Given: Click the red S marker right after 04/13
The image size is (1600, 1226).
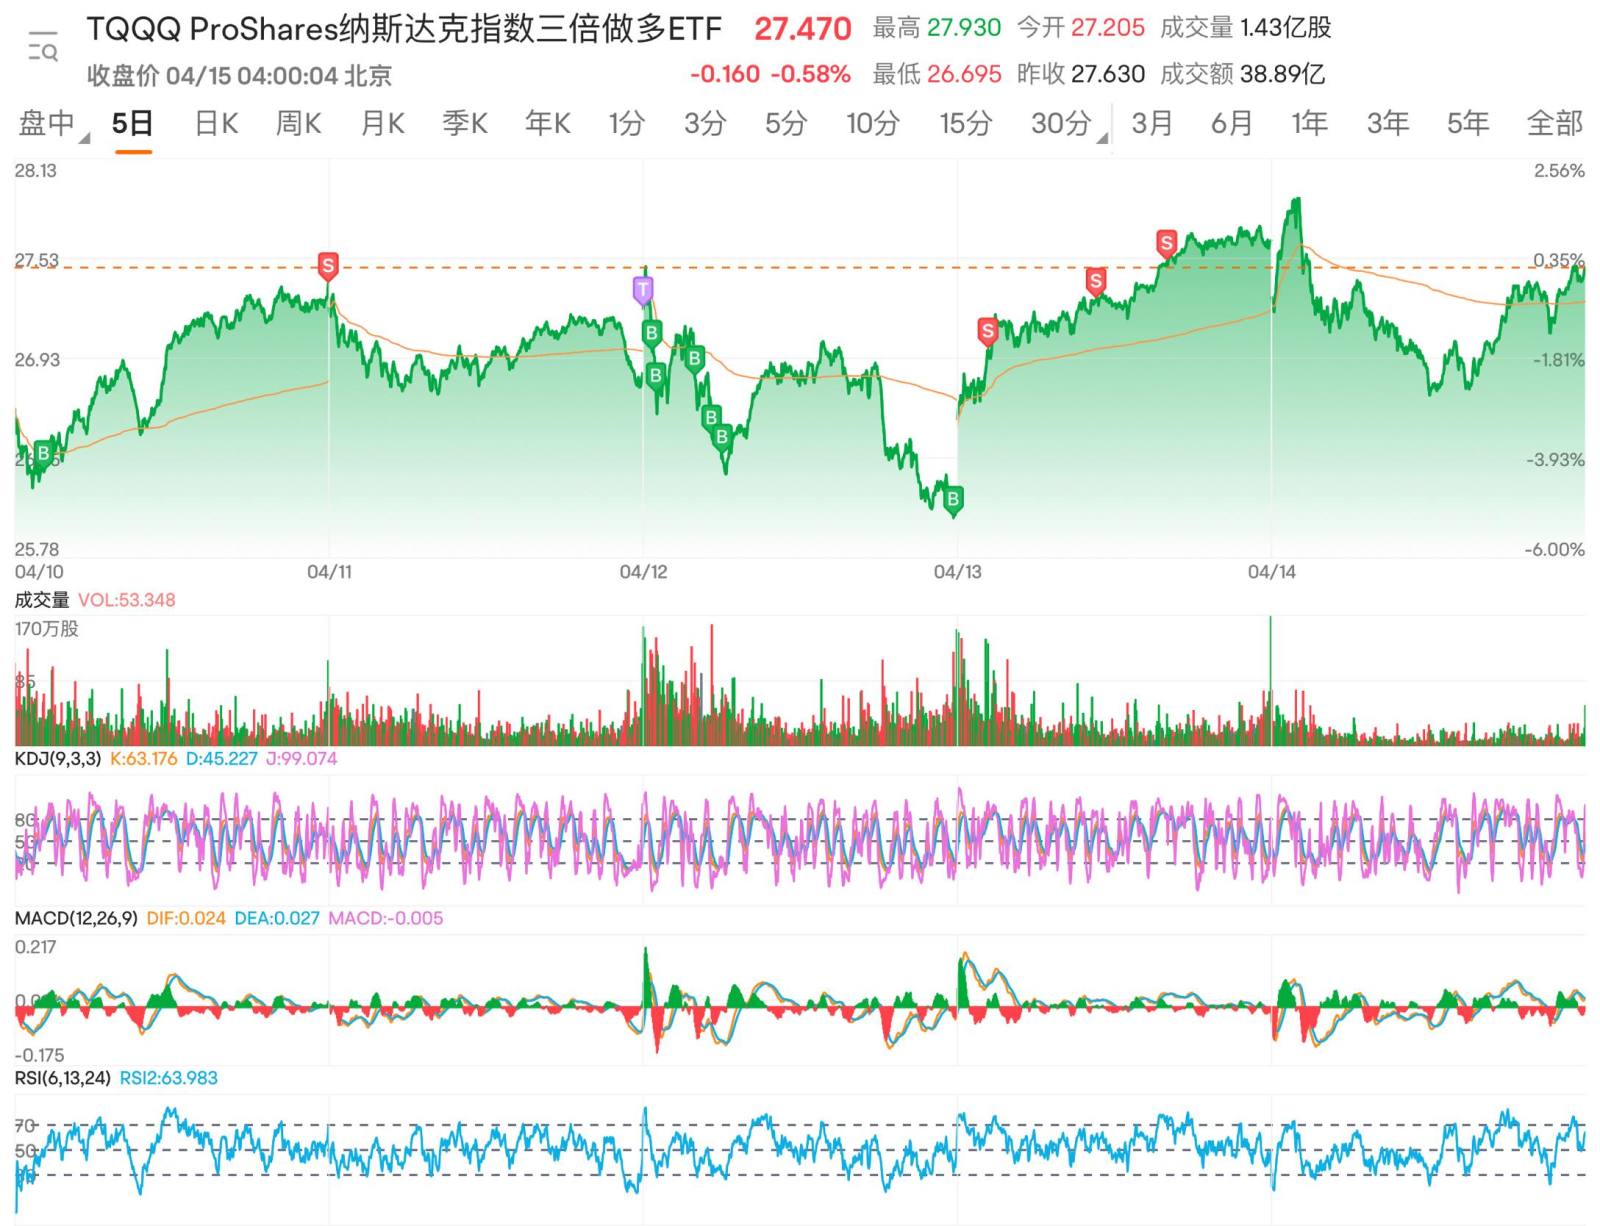Looking at the screenshot, I should [x=988, y=331].
